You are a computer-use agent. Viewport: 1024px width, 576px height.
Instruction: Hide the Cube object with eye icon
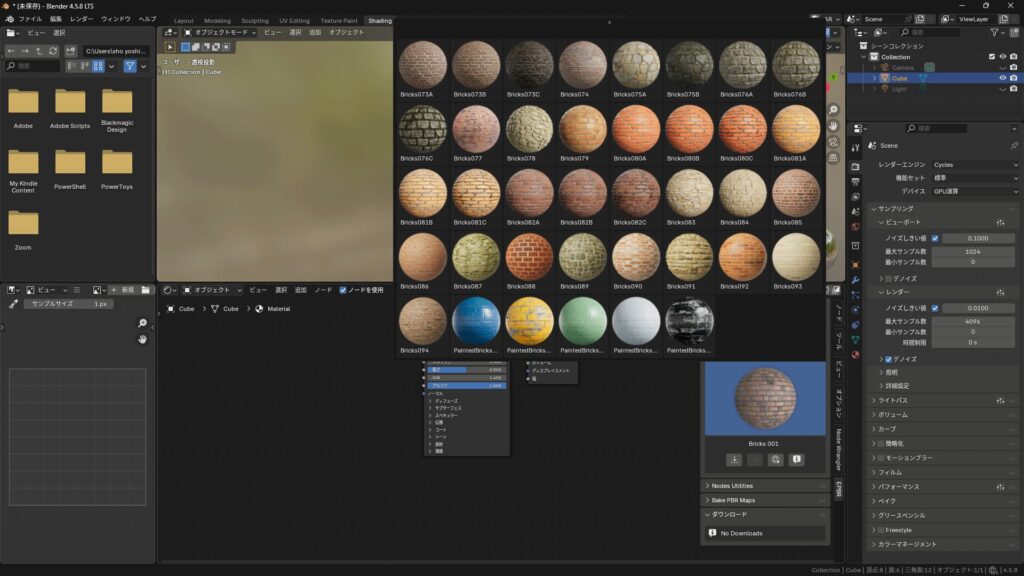coord(1002,77)
